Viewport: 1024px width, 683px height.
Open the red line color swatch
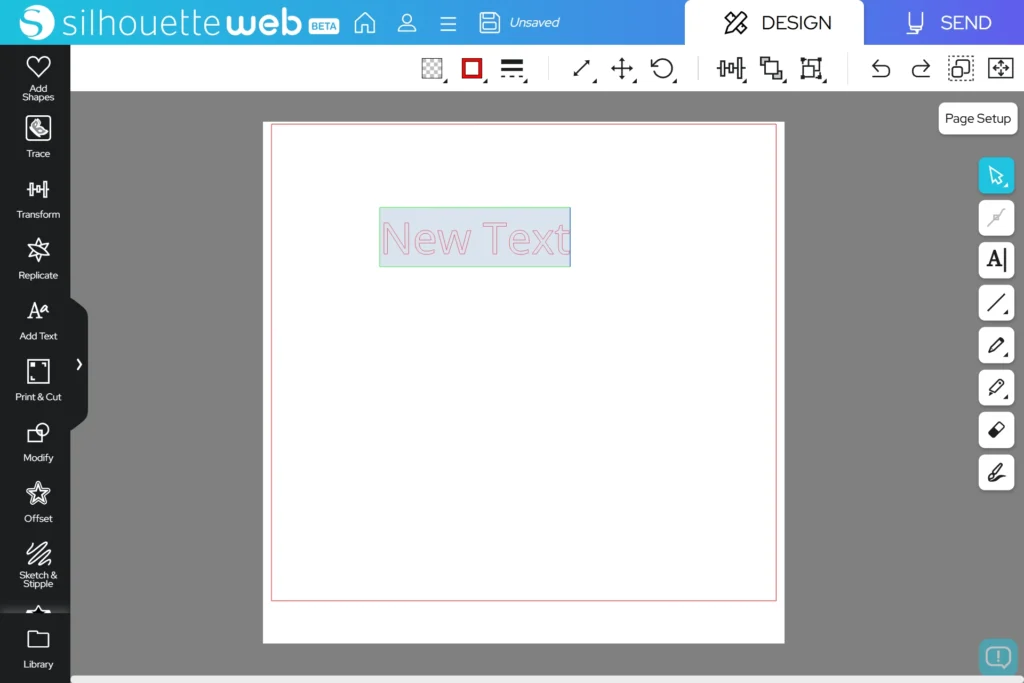coord(472,69)
